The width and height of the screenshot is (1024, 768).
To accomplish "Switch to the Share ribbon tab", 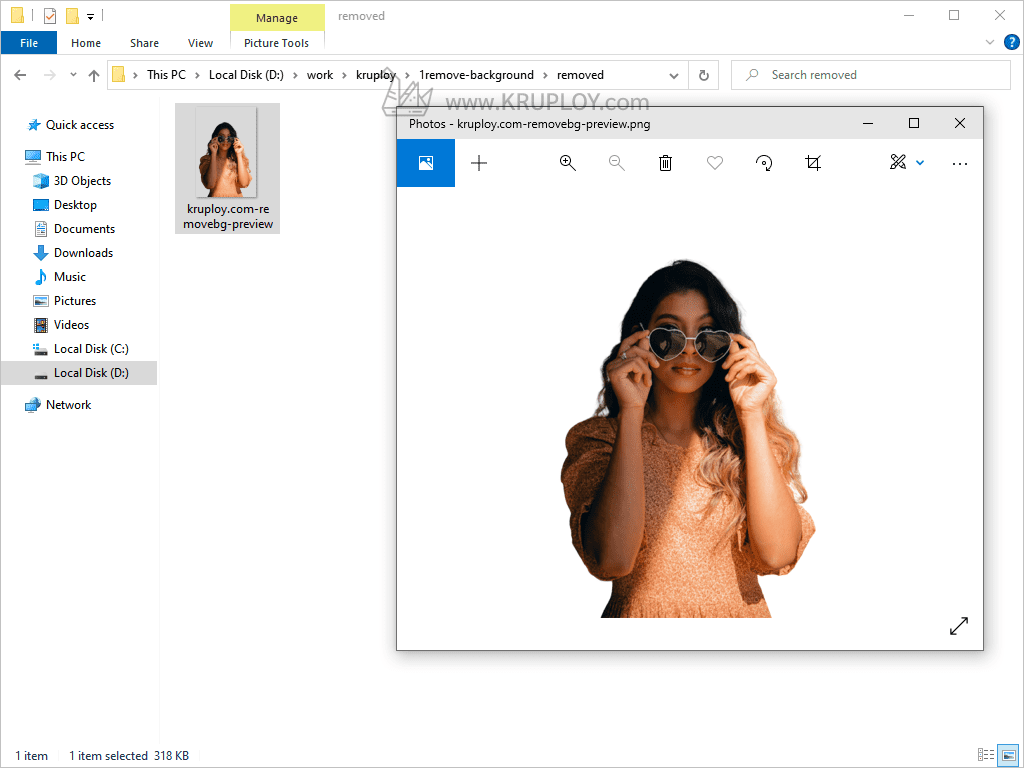I will 144,43.
